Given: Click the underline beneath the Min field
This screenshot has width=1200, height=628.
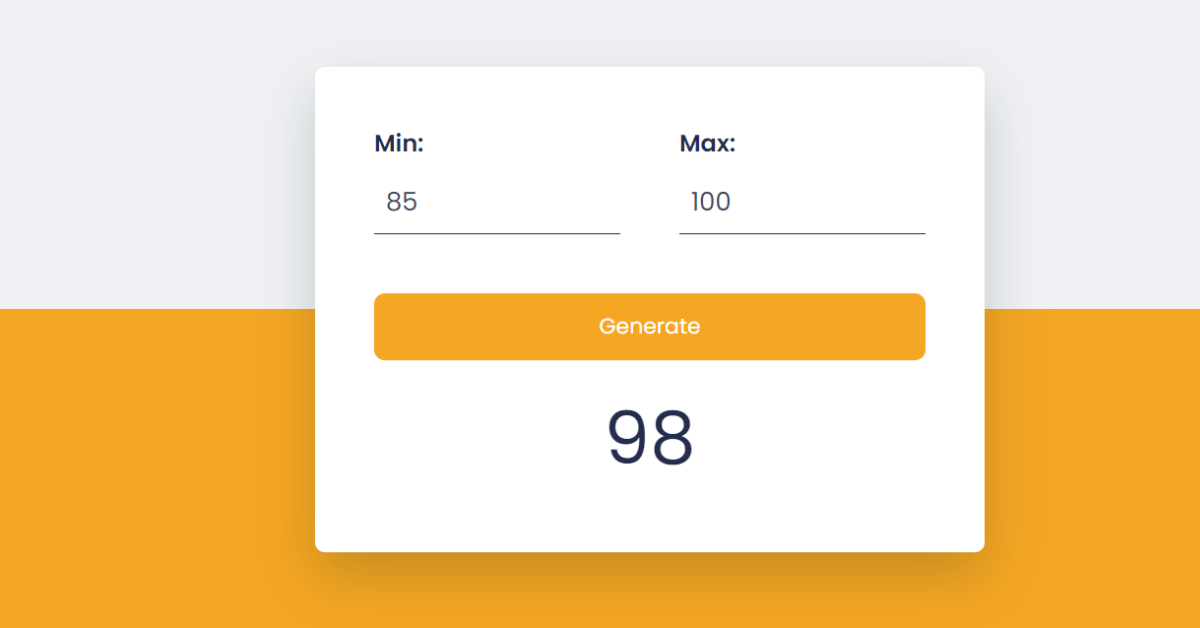Looking at the screenshot, I should pyautogui.click(x=496, y=233).
